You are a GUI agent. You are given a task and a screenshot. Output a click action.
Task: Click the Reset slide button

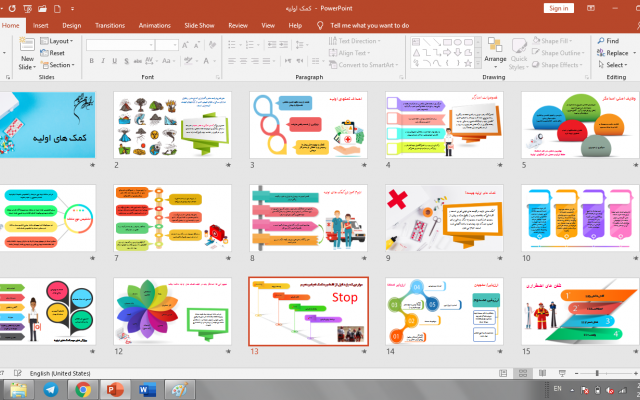[x=52, y=53]
